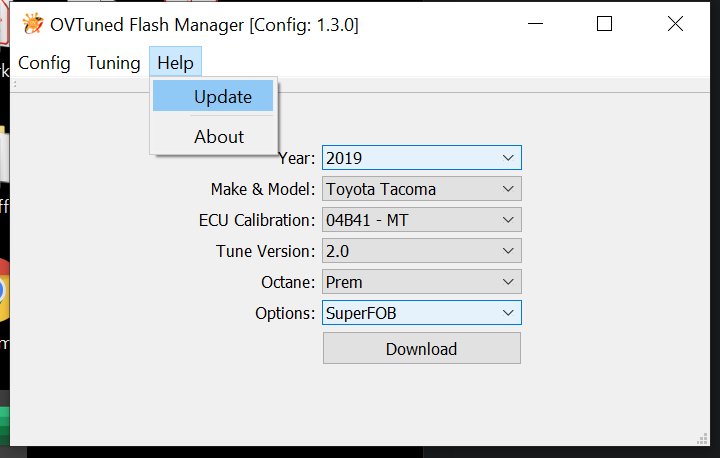Click the window resize grip at bottom corner

coord(702,438)
